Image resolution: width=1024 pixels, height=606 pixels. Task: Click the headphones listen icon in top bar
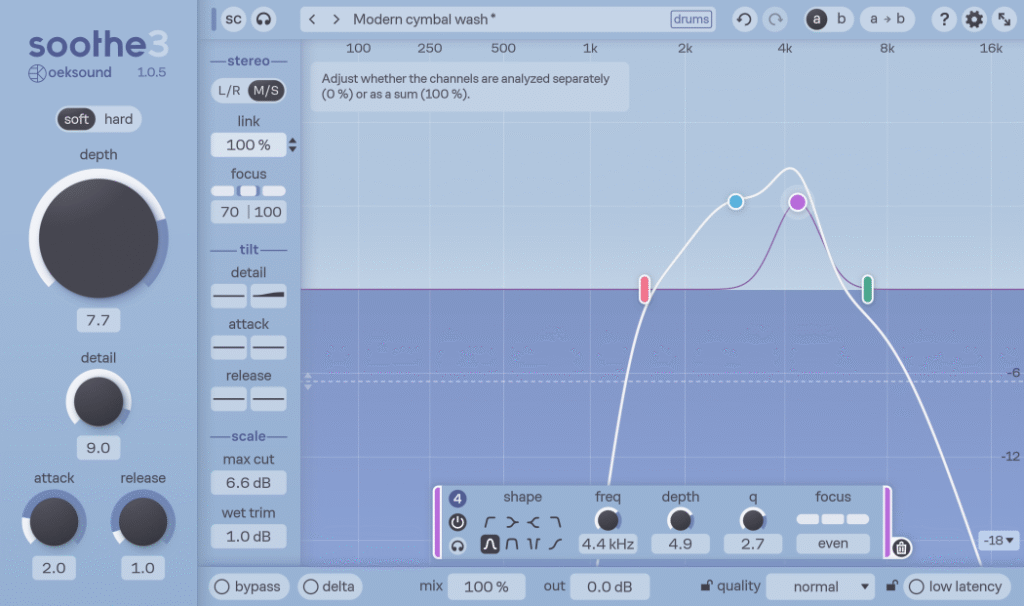pyautogui.click(x=263, y=20)
